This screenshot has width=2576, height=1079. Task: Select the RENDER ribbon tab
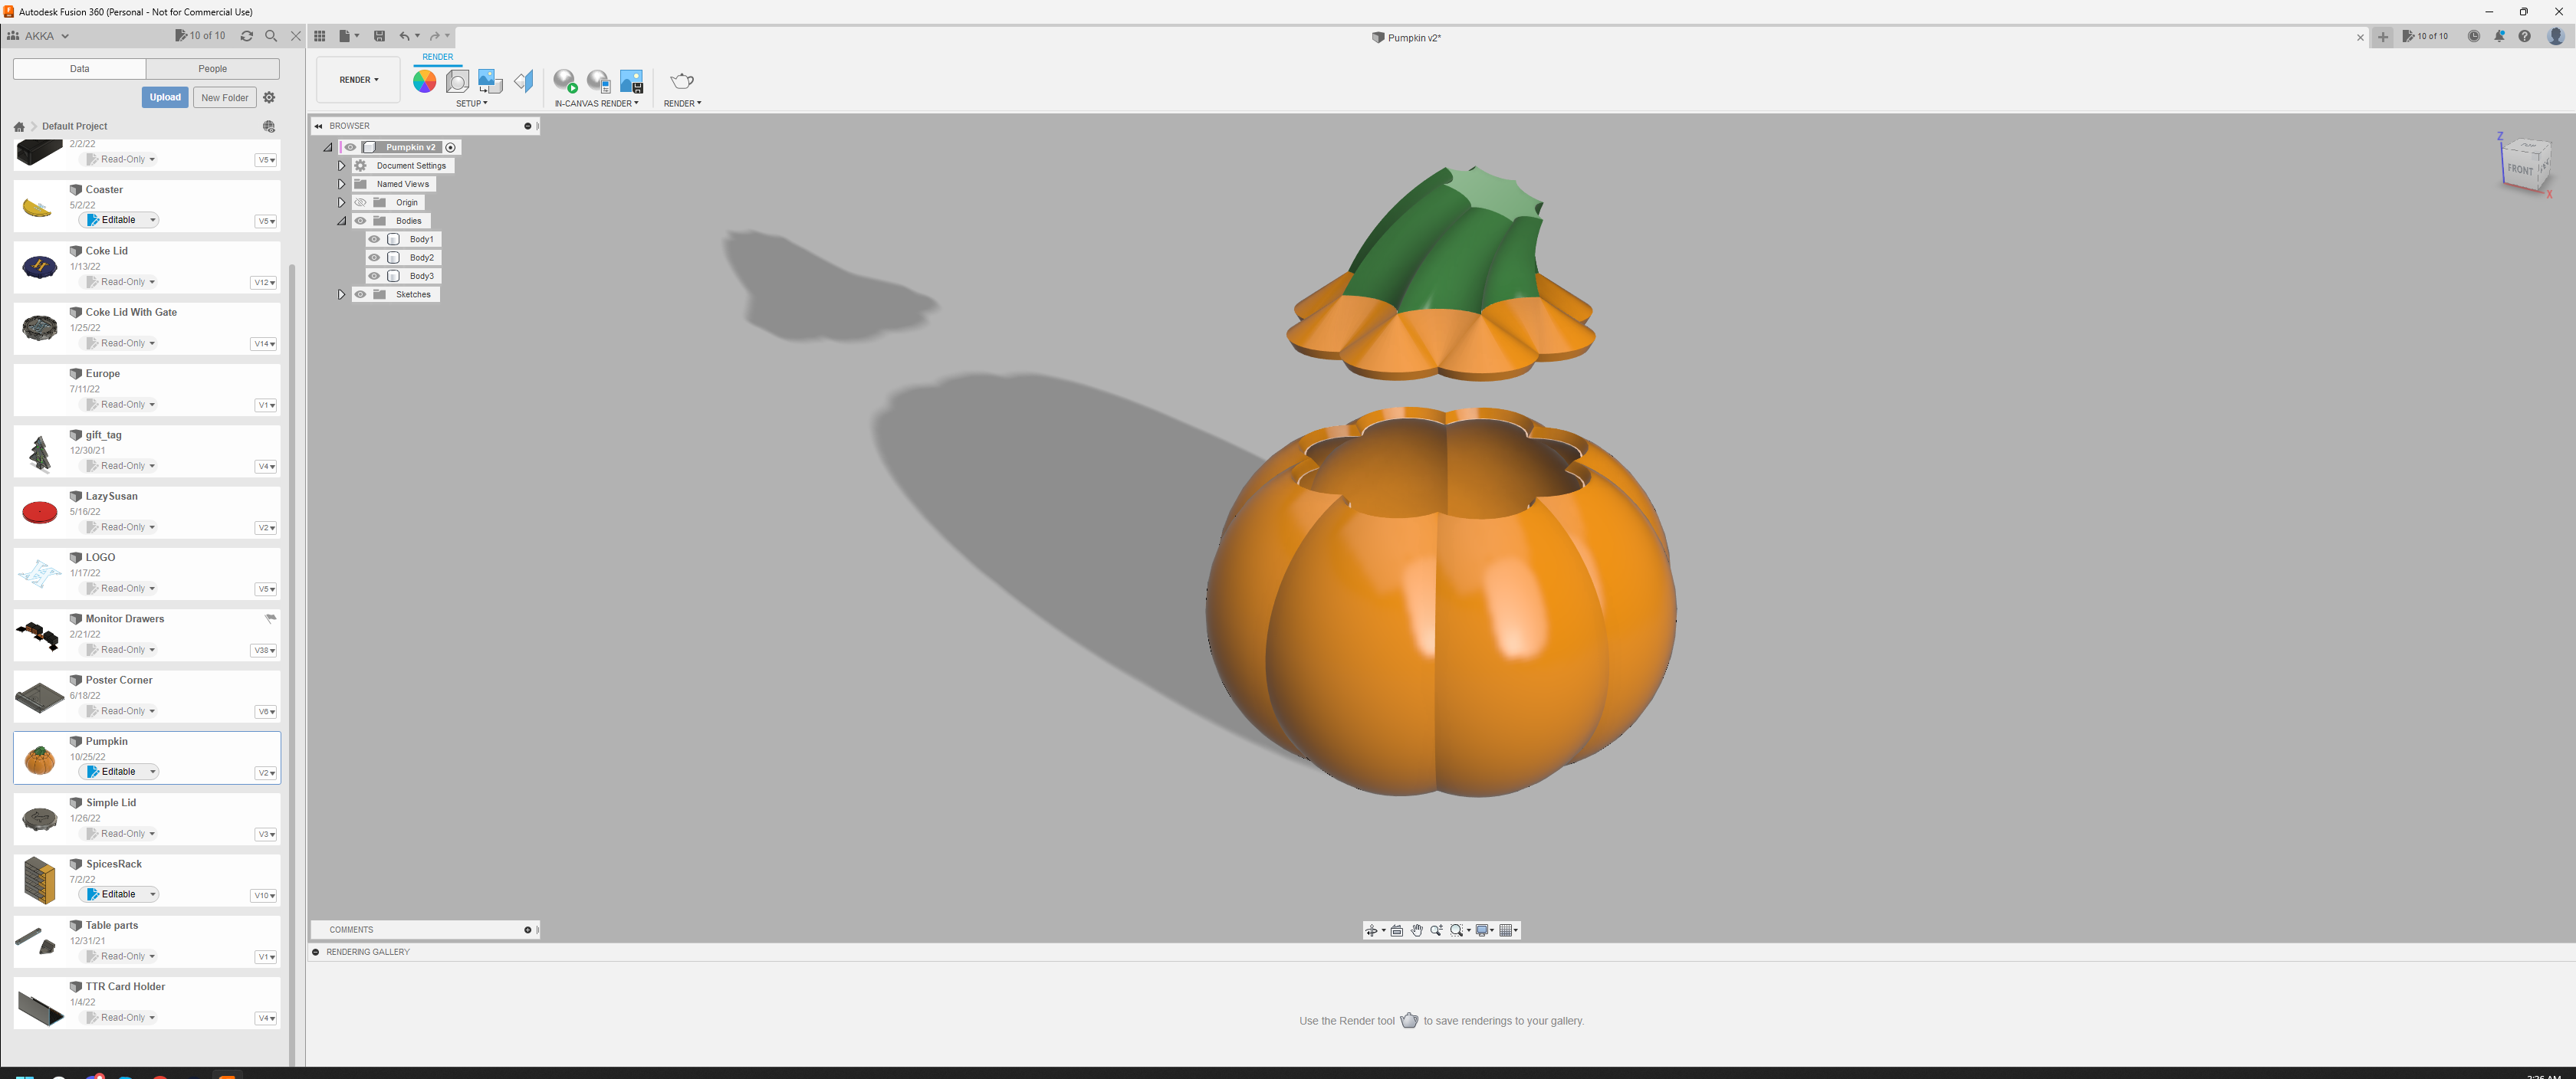pos(437,57)
